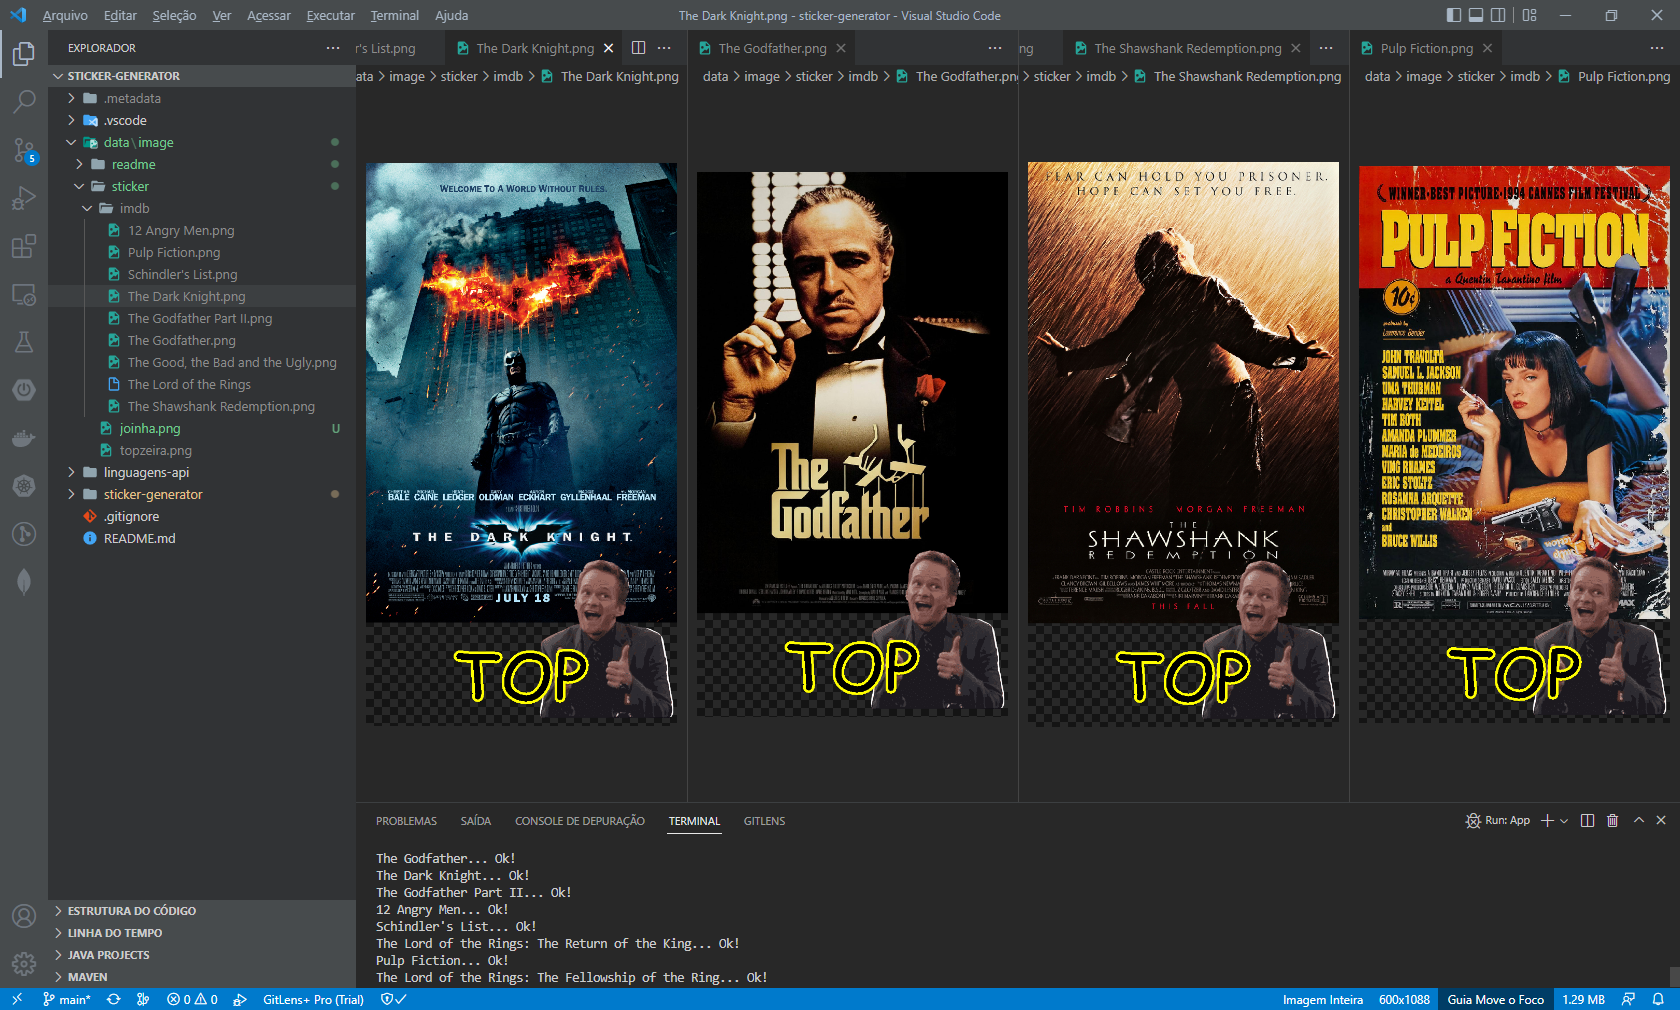Open the Docker view in activity bar

24,438
